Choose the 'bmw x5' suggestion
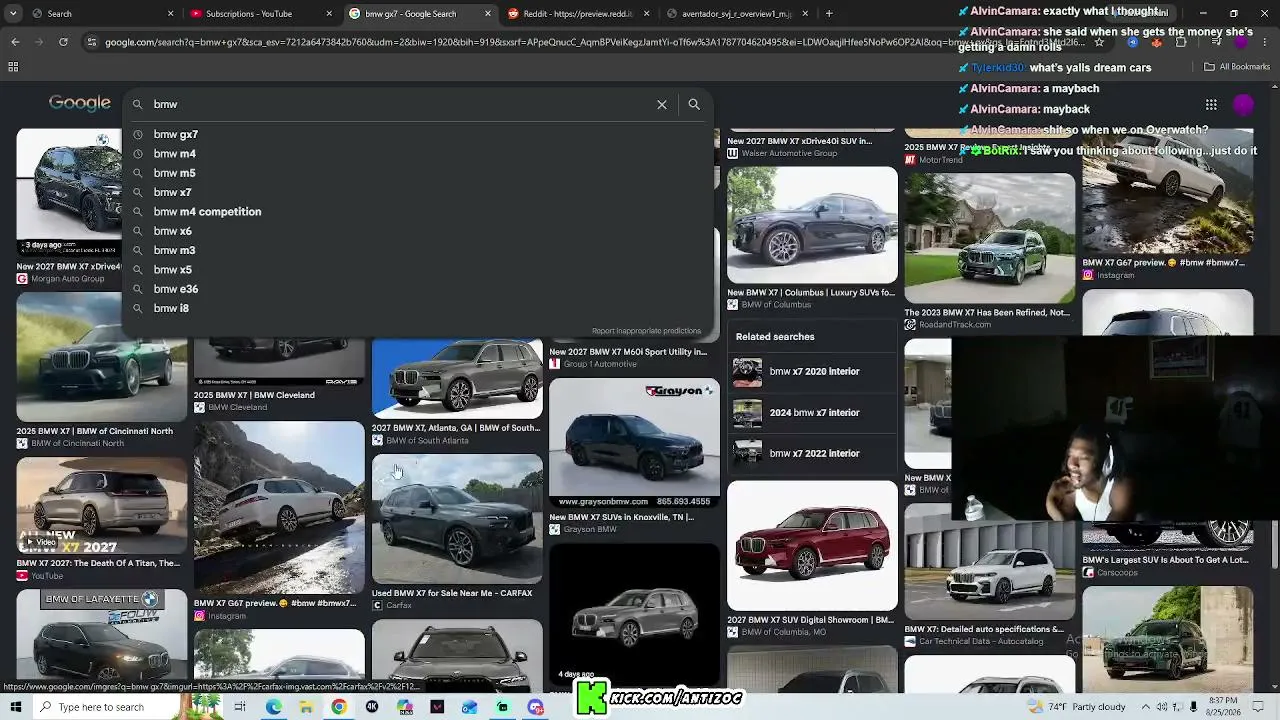 pos(418,270)
